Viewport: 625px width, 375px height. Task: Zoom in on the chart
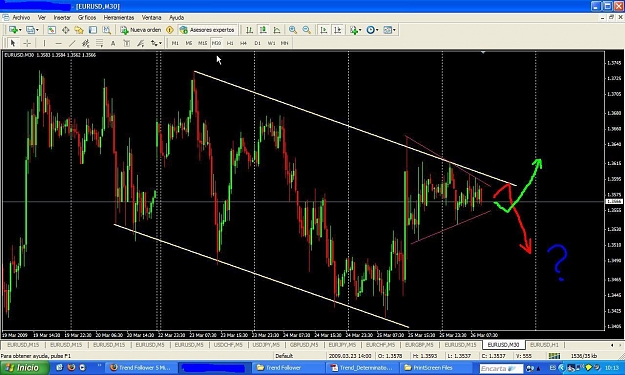coord(293,30)
